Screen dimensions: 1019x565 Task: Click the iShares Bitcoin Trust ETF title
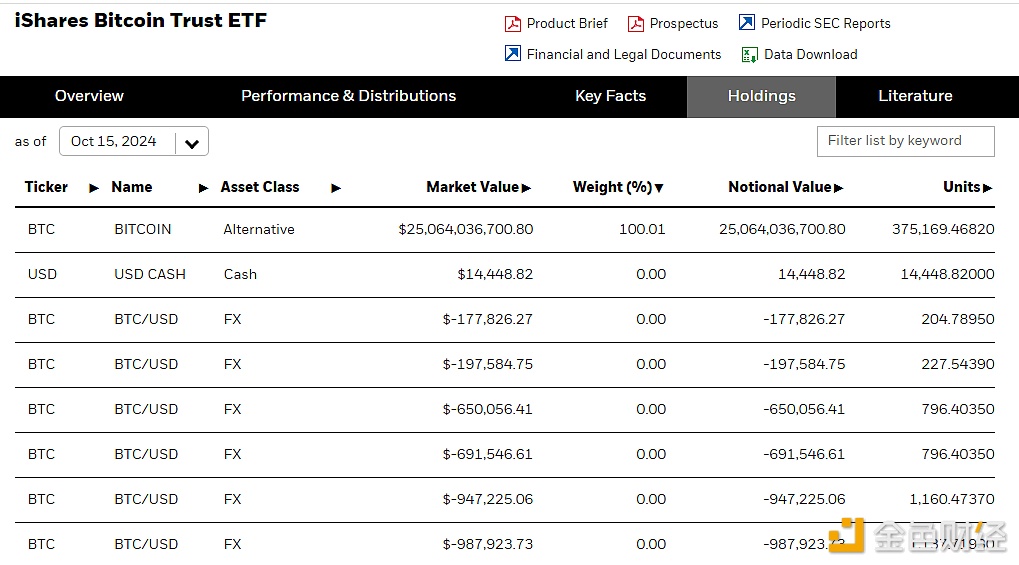click(x=140, y=20)
